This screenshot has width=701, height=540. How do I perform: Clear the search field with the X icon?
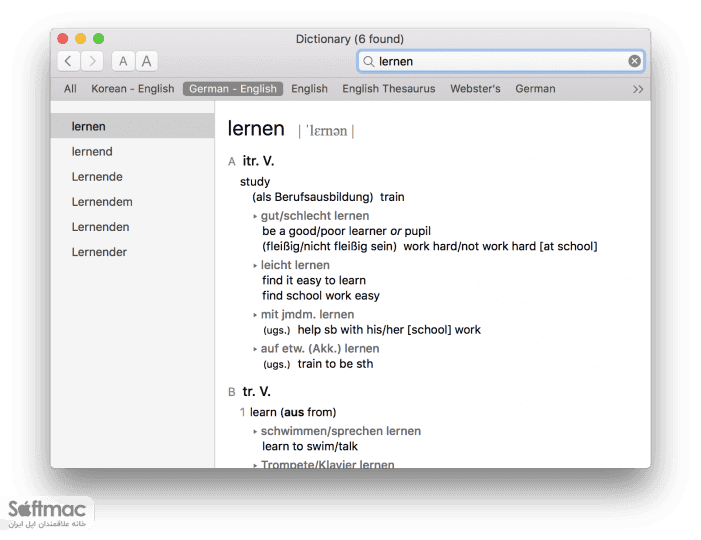click(634, 61)
